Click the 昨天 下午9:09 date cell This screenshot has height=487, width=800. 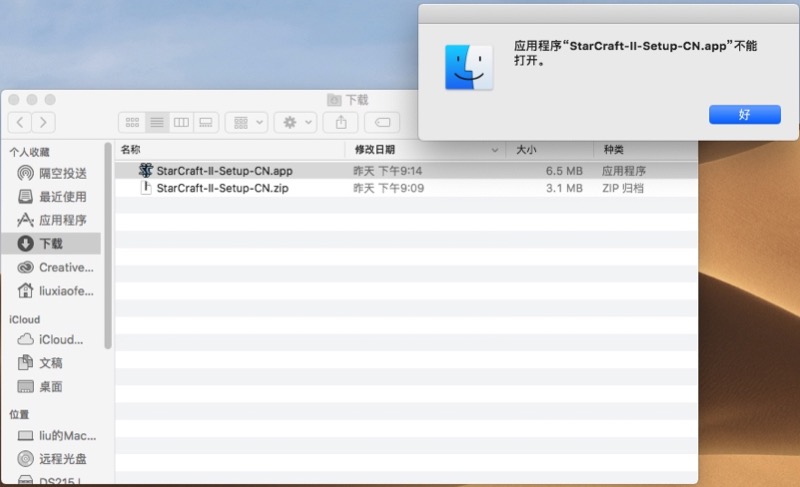tap(389, 188)
